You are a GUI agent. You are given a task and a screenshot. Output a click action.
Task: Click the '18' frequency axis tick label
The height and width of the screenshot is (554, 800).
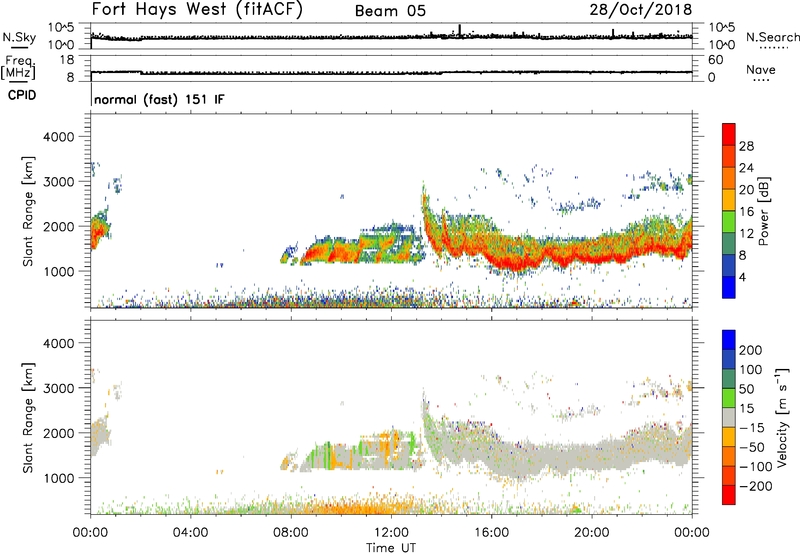[67, 60]
